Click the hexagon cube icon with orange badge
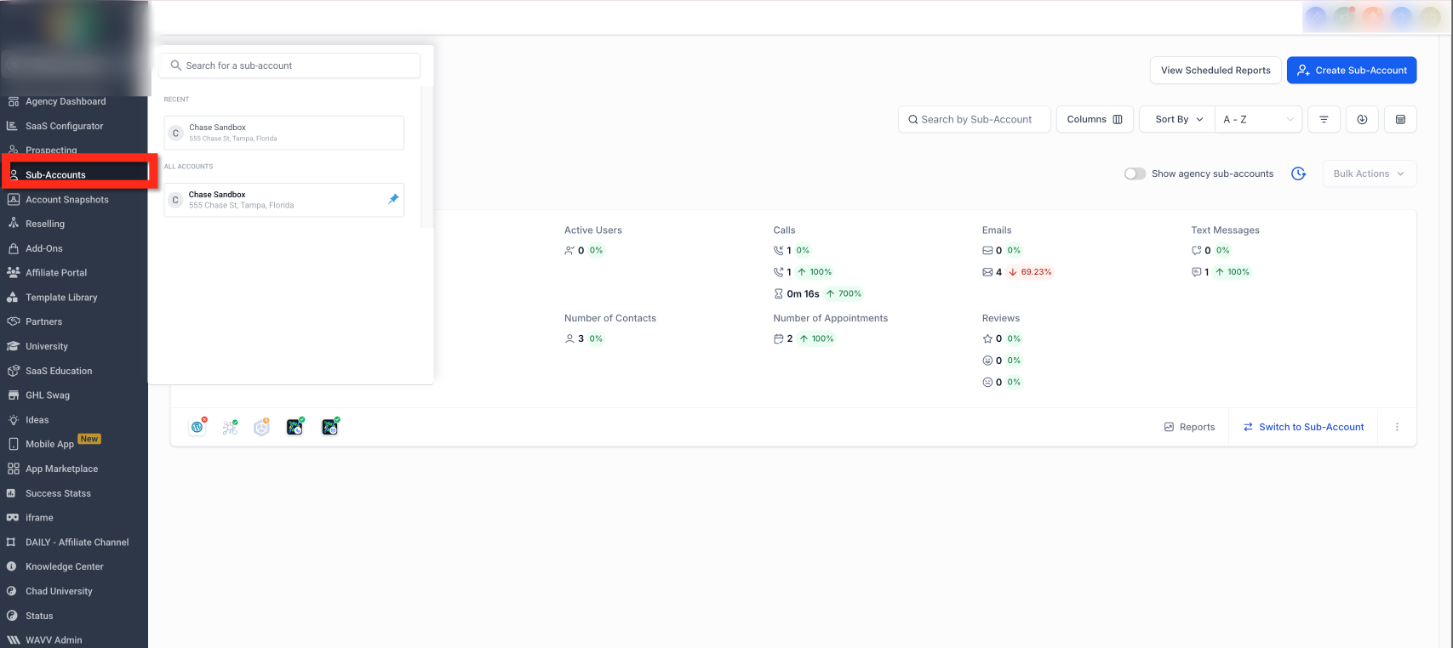Image resolution: width=1453 pixels, height=648 pixels. [x=262, y=427]
